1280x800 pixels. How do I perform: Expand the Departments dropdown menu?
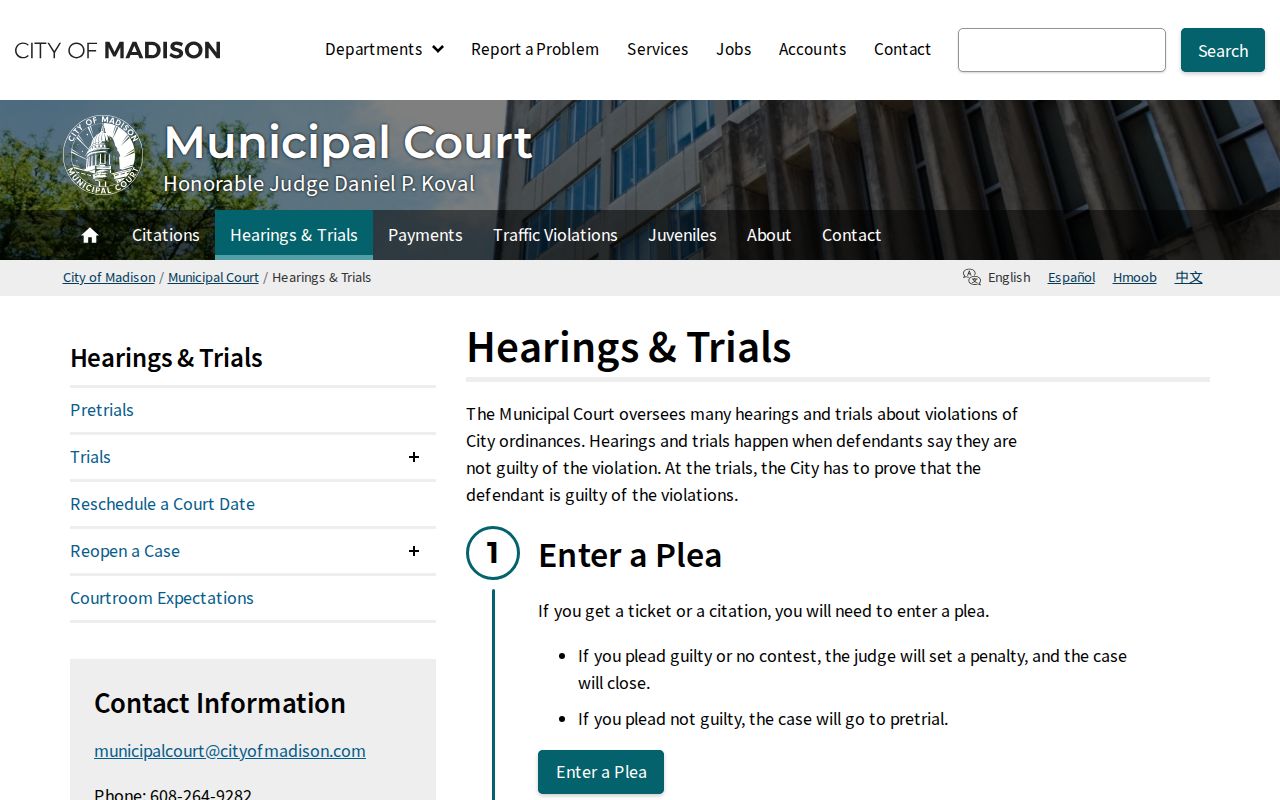tap(384, 49)
